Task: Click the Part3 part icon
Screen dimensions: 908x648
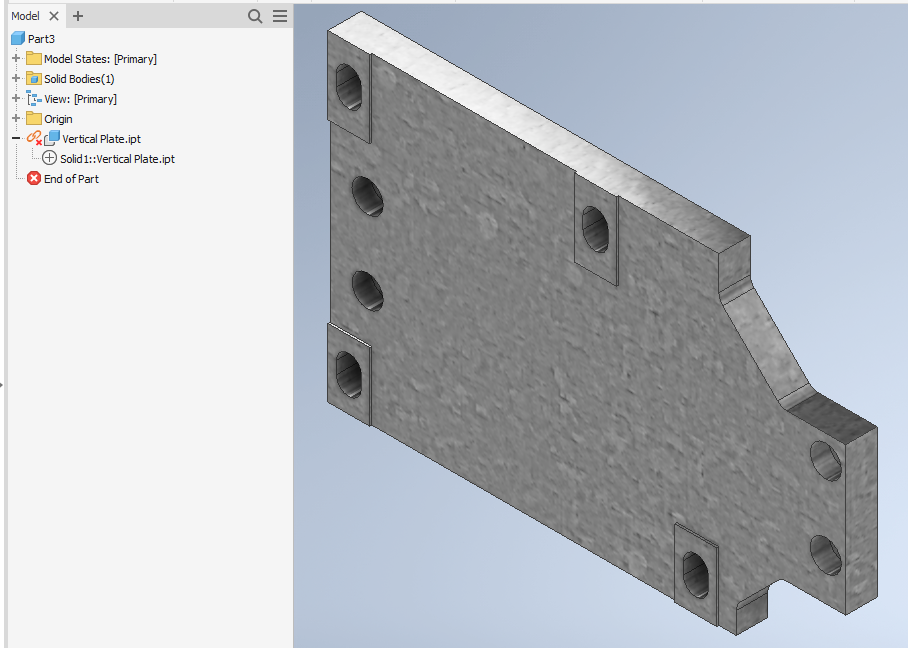Action: 17,38
